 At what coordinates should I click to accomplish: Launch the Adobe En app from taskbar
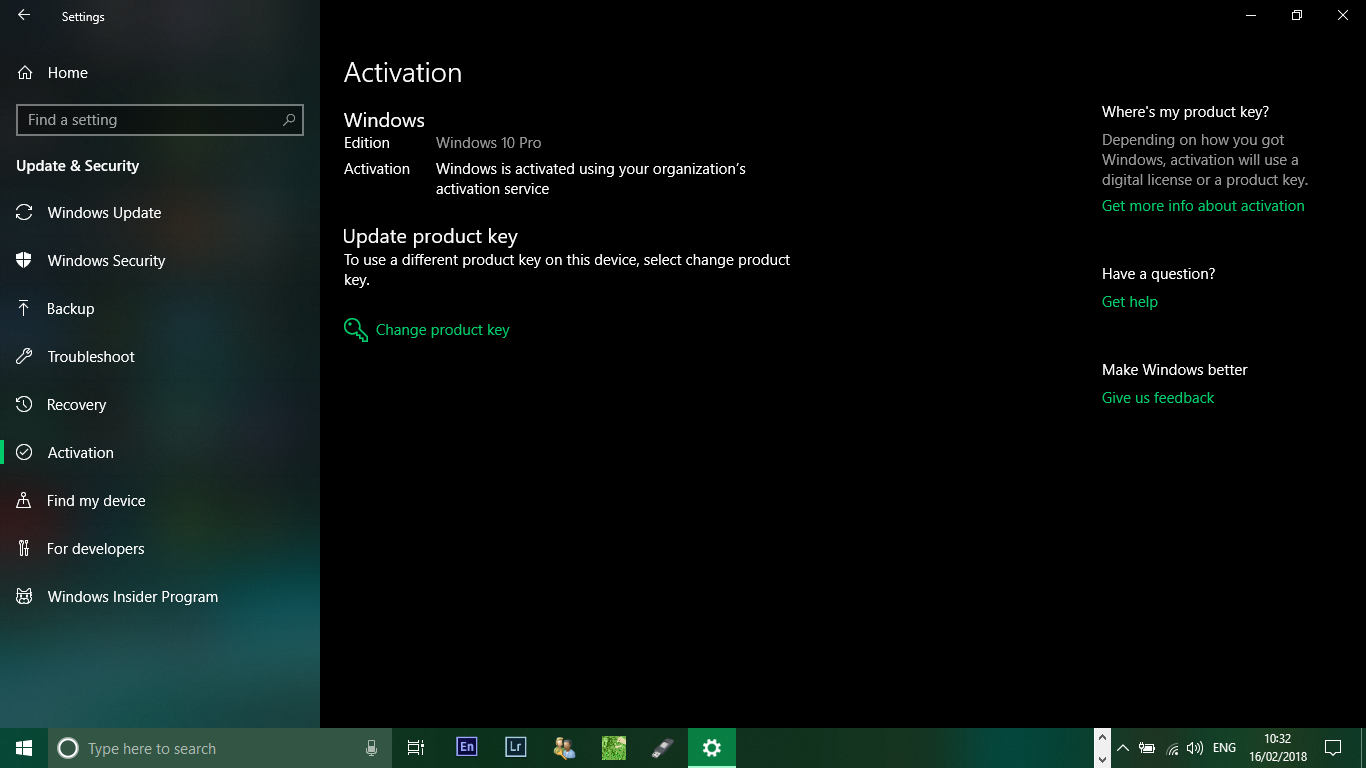click(466, 747)
